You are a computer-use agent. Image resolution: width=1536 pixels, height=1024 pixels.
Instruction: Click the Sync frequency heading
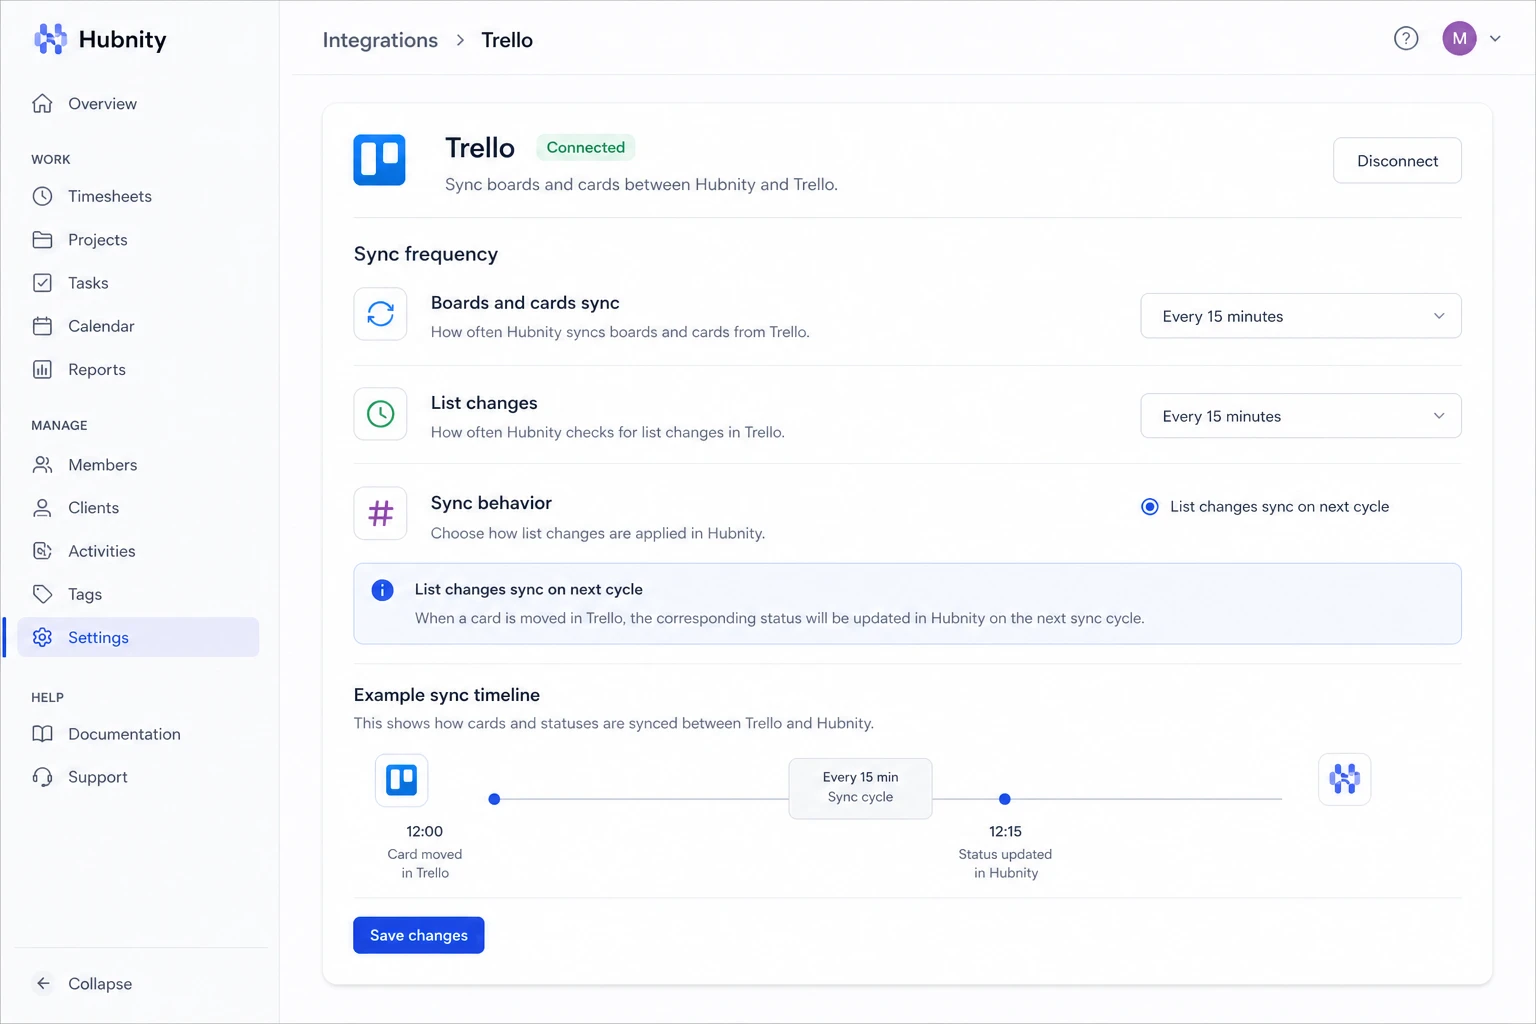tap(426, 254)
